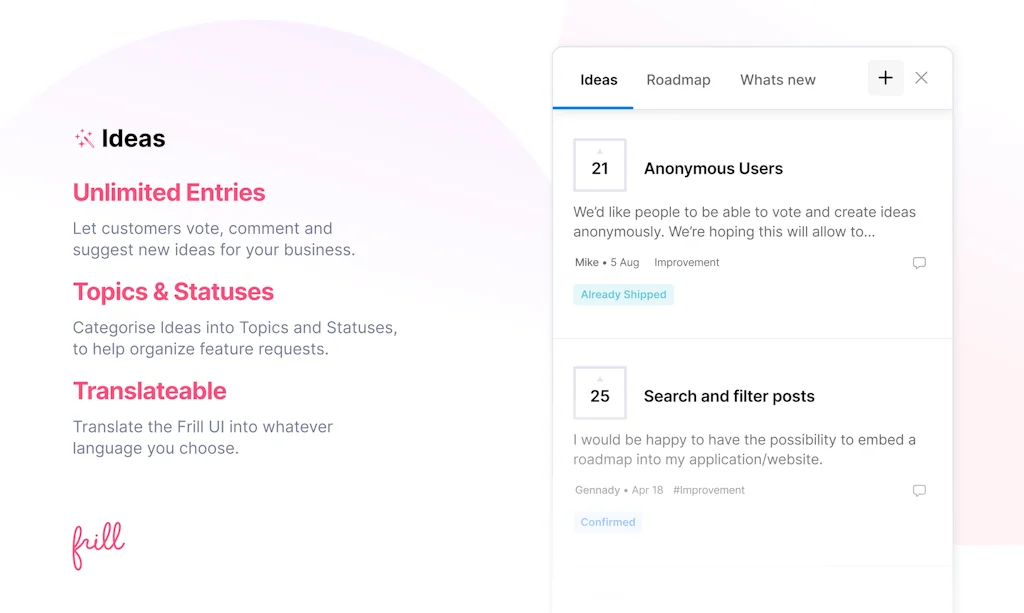Viewport: 1024px width, 613px height.
Task: Open comments on Search and filter posts
Action: (919, 491)
